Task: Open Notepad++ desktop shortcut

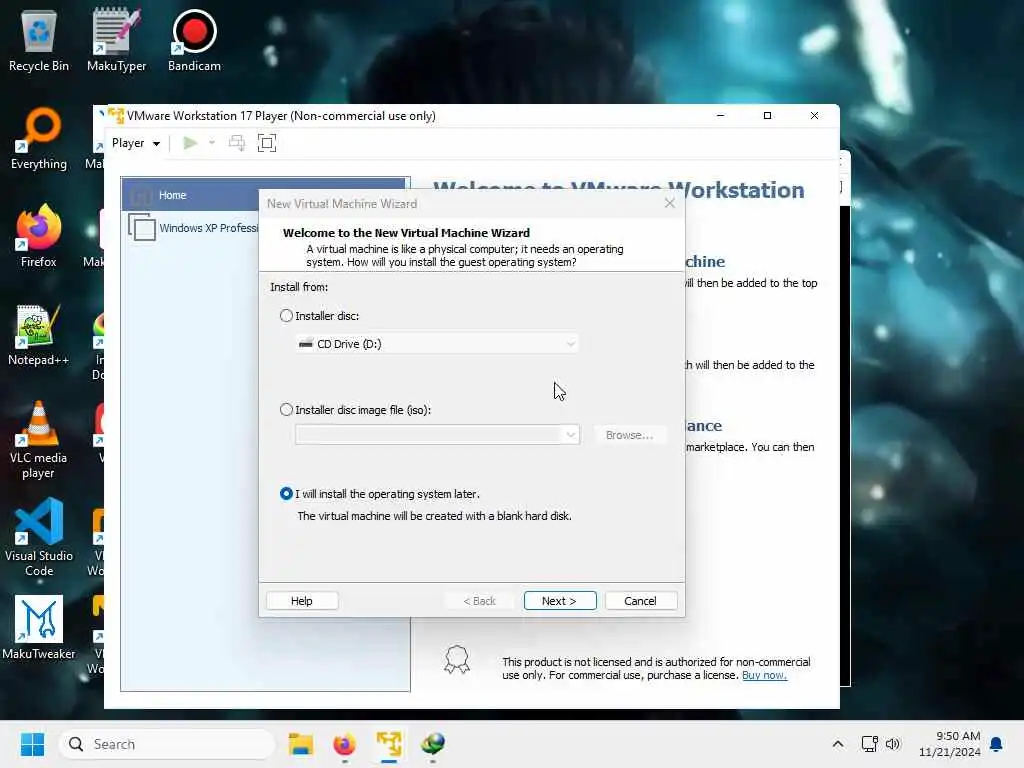Action: (x=39, y=334)
